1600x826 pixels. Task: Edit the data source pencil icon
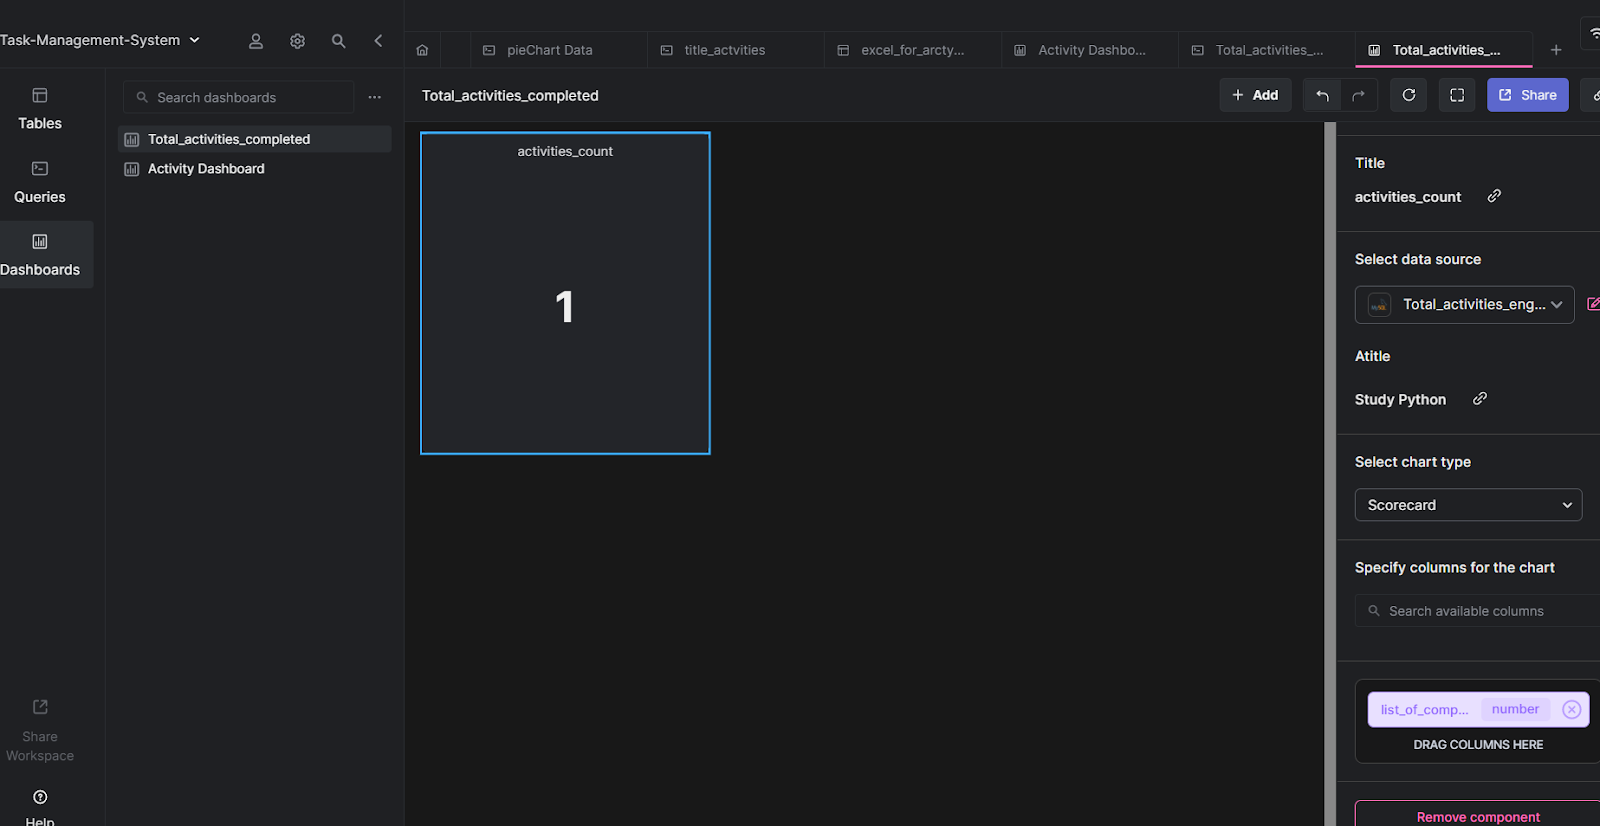(x=1593, y=304)
